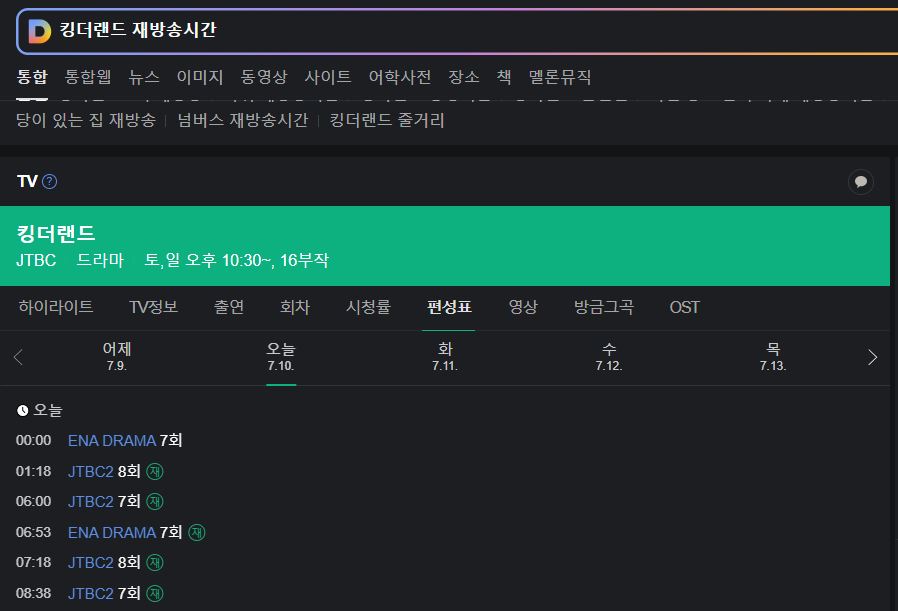
Task: Click related search 당이 있는 집 재방송
Action: pyautogui.click(x=86, y=120)
